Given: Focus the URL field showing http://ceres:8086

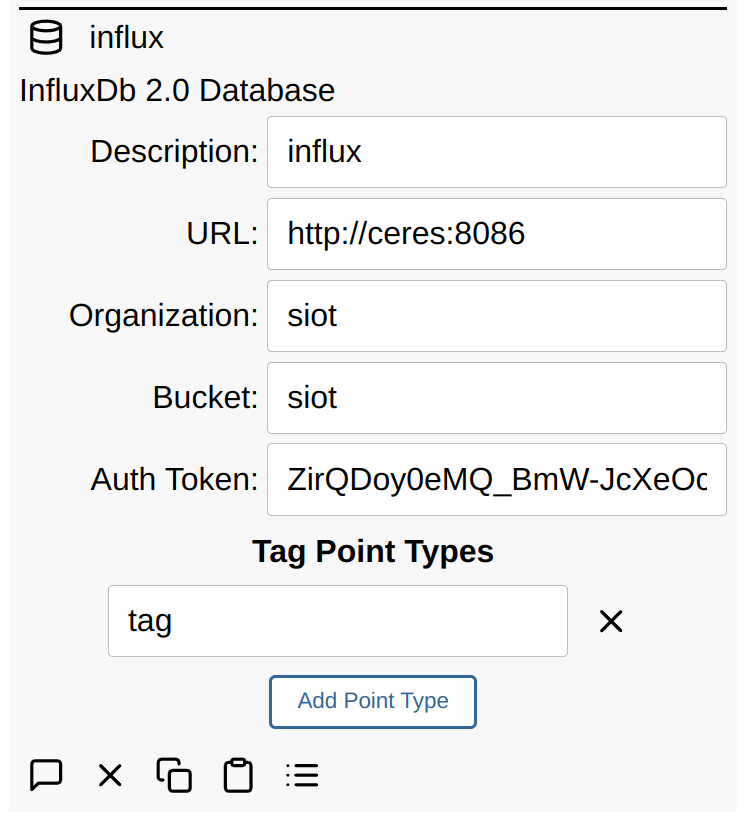Looking at the screenshot, I should point(496,234).
